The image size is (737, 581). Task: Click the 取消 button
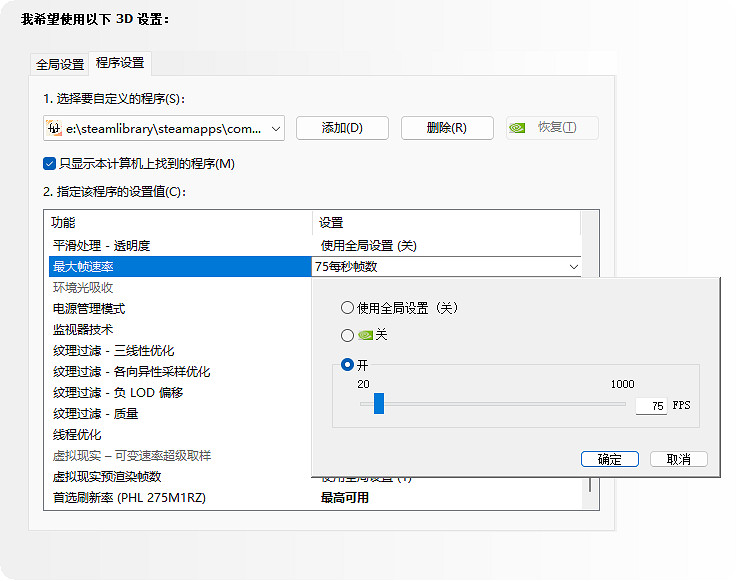679,459
